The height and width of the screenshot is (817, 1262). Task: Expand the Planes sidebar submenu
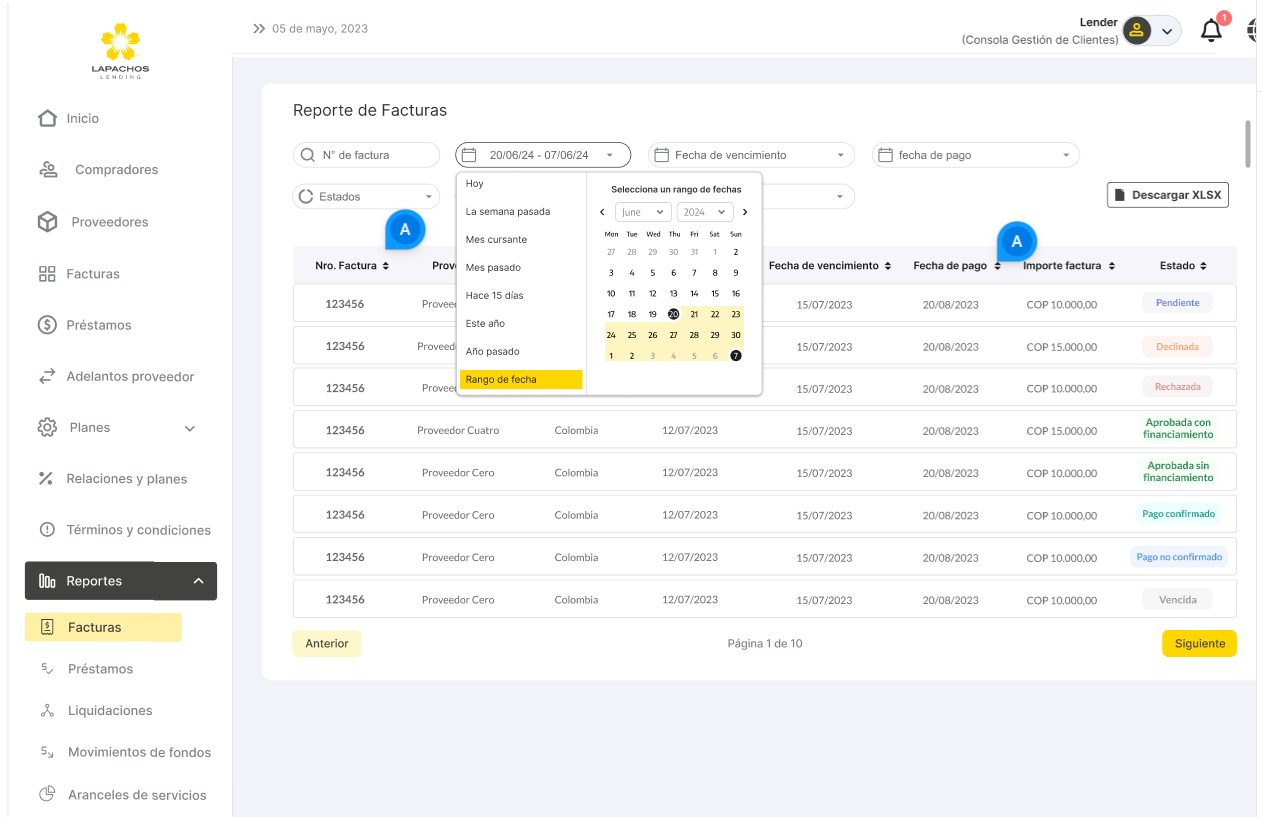click(x=190, y=428)
